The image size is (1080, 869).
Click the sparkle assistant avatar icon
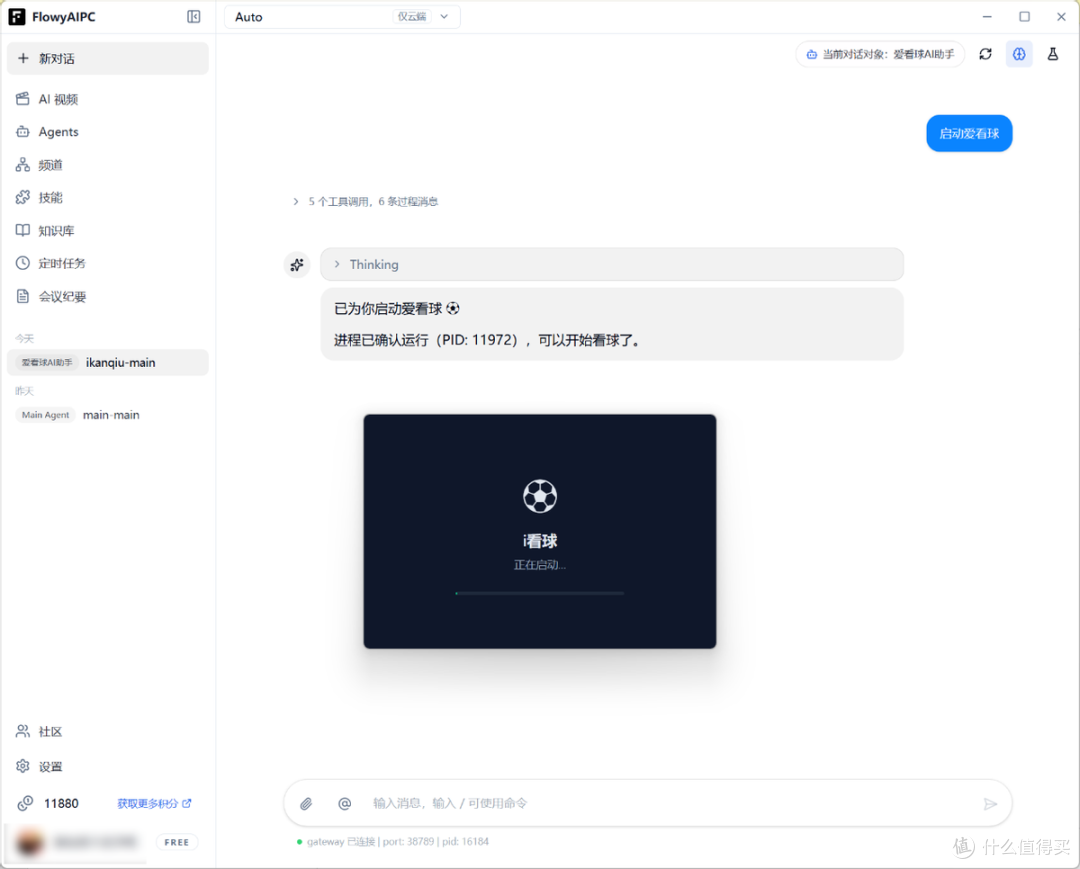point(297,265)
